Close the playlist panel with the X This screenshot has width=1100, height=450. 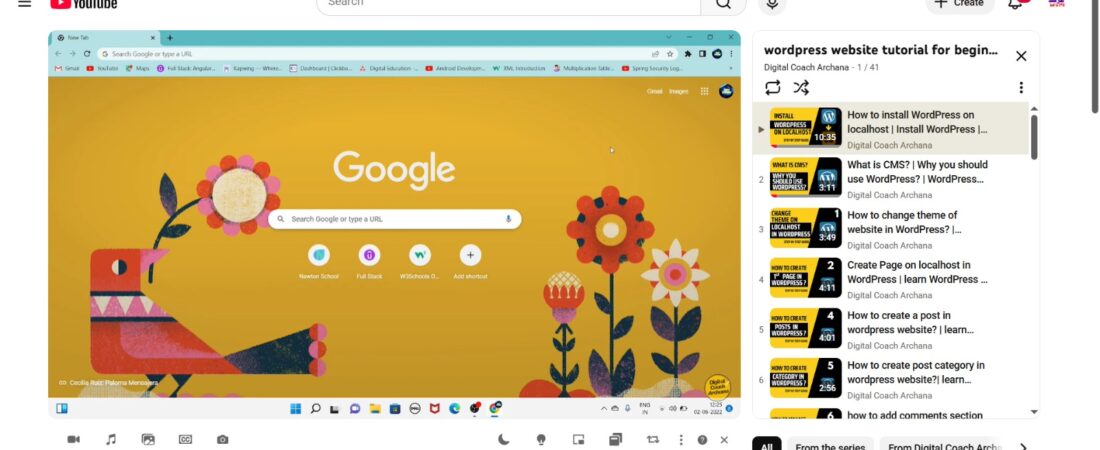[1021, 56]
